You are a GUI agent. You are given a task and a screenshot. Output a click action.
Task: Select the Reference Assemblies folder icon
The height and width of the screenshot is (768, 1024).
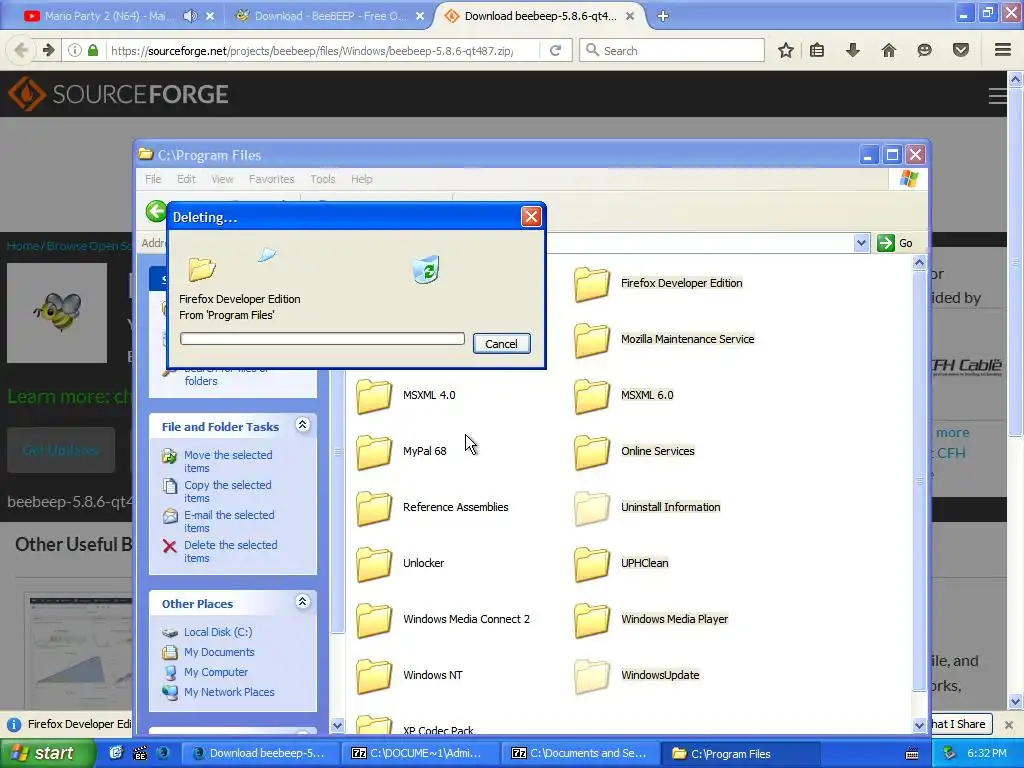[x=374, y=508]
